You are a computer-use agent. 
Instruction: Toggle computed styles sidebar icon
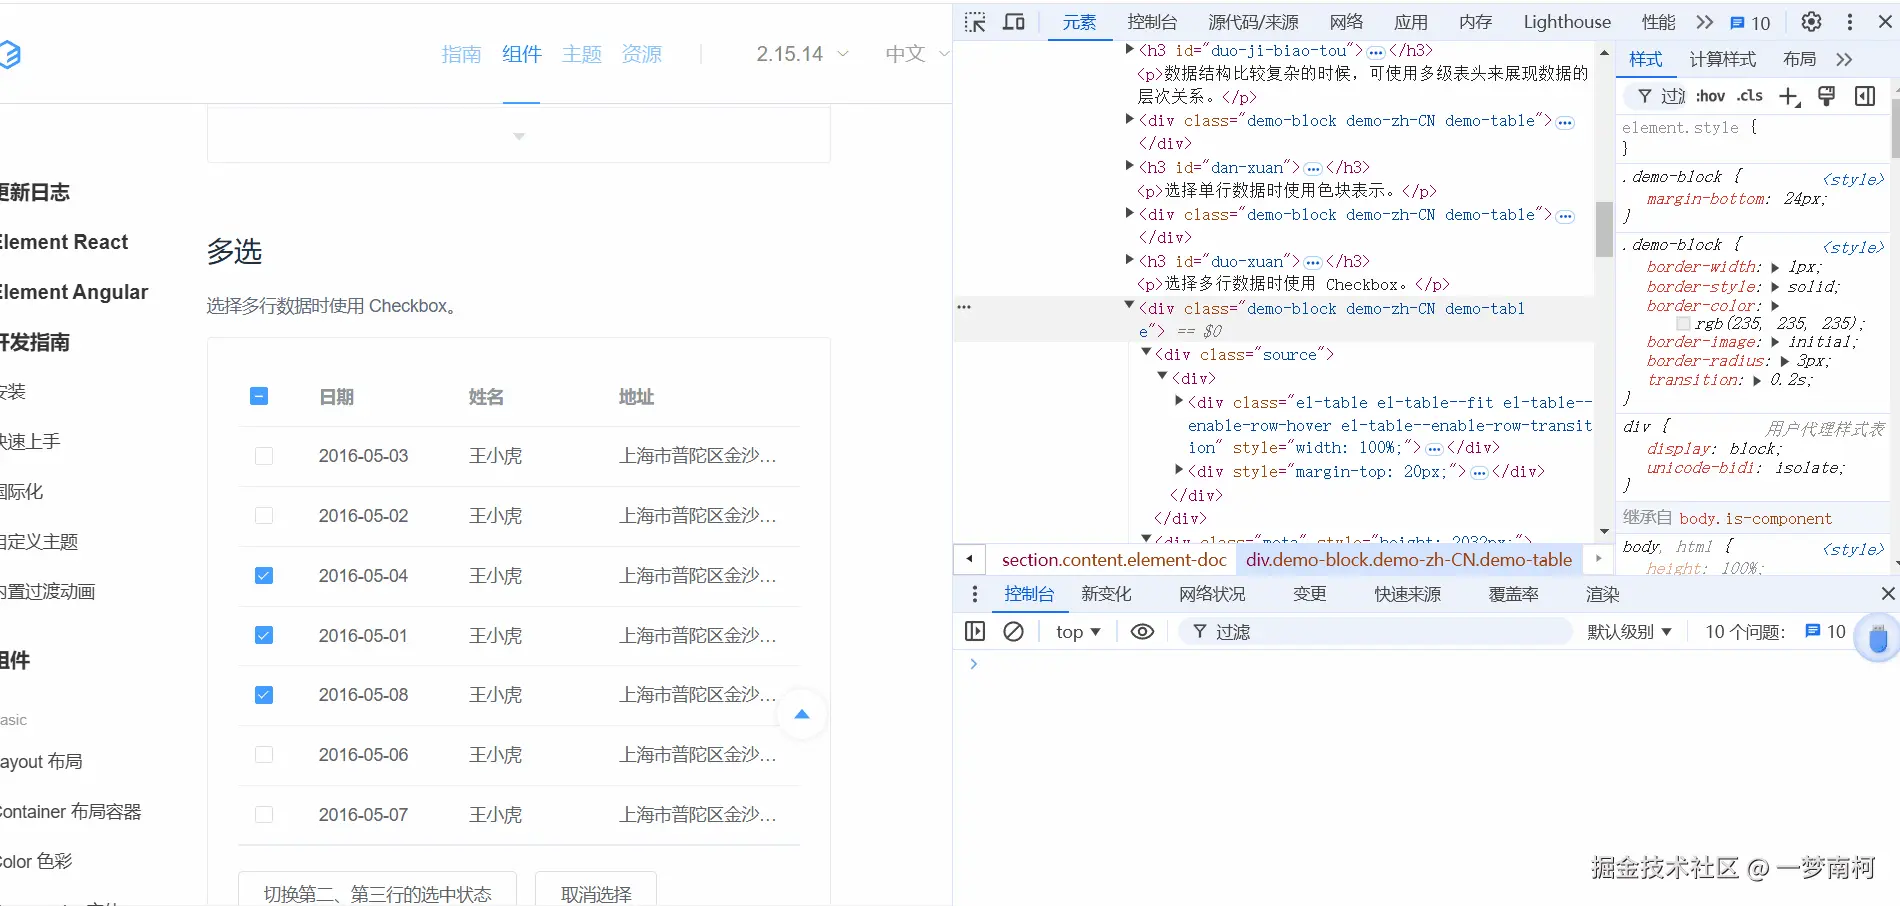point(1865,96)
